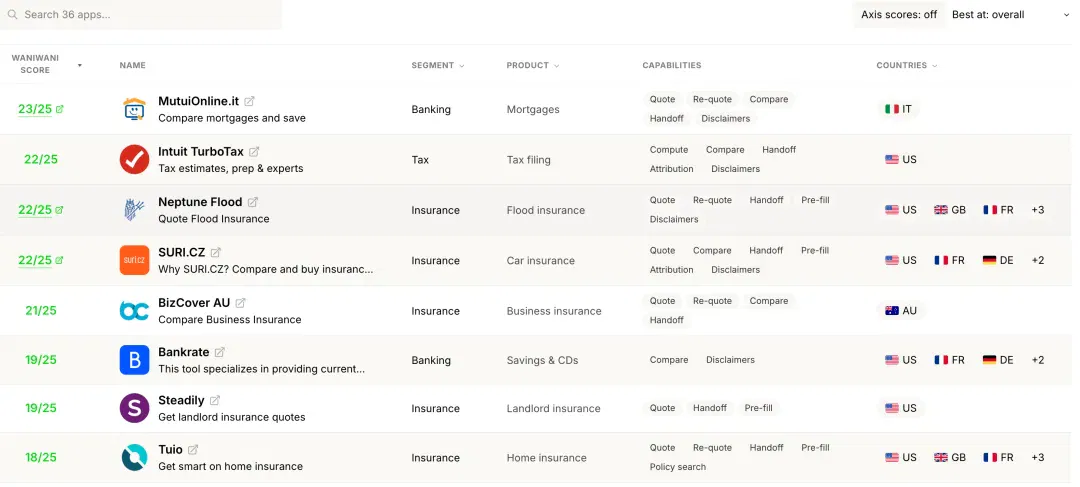This screenshot has width=1080, height=487.
Task: Click the Policy search capability tag
Action: pyautogui.click(x=678, y=467)
